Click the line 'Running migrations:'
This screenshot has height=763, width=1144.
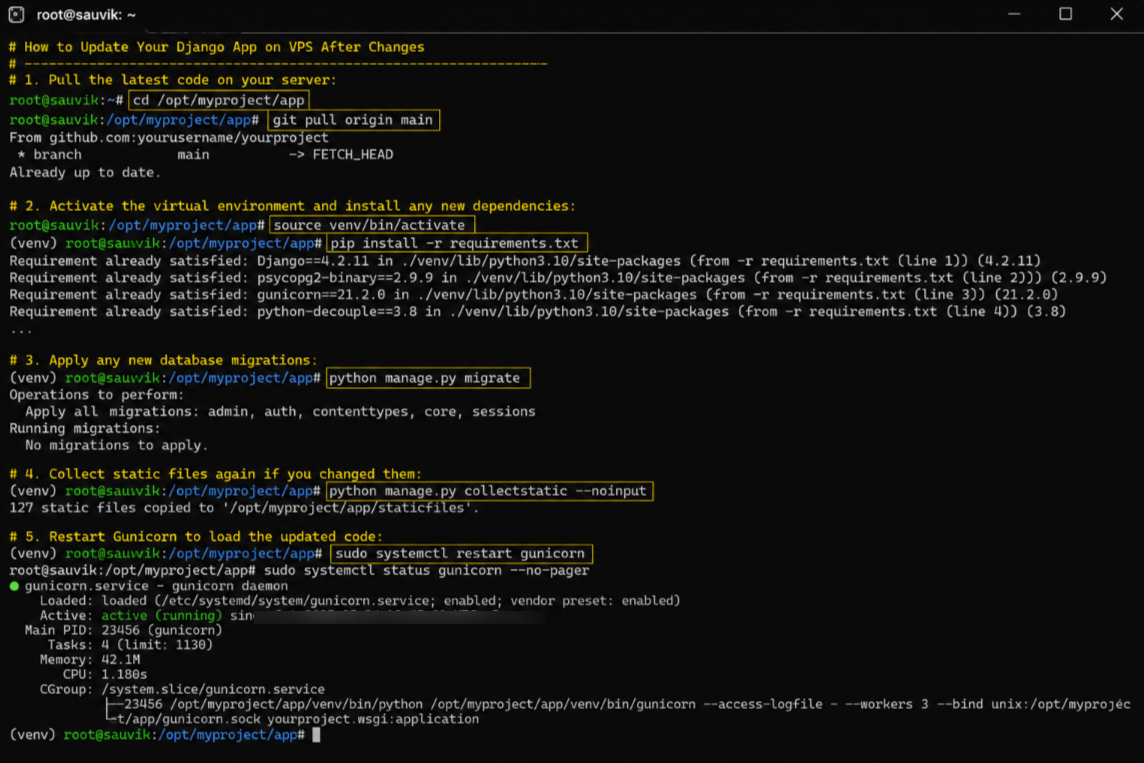[84, 428]
